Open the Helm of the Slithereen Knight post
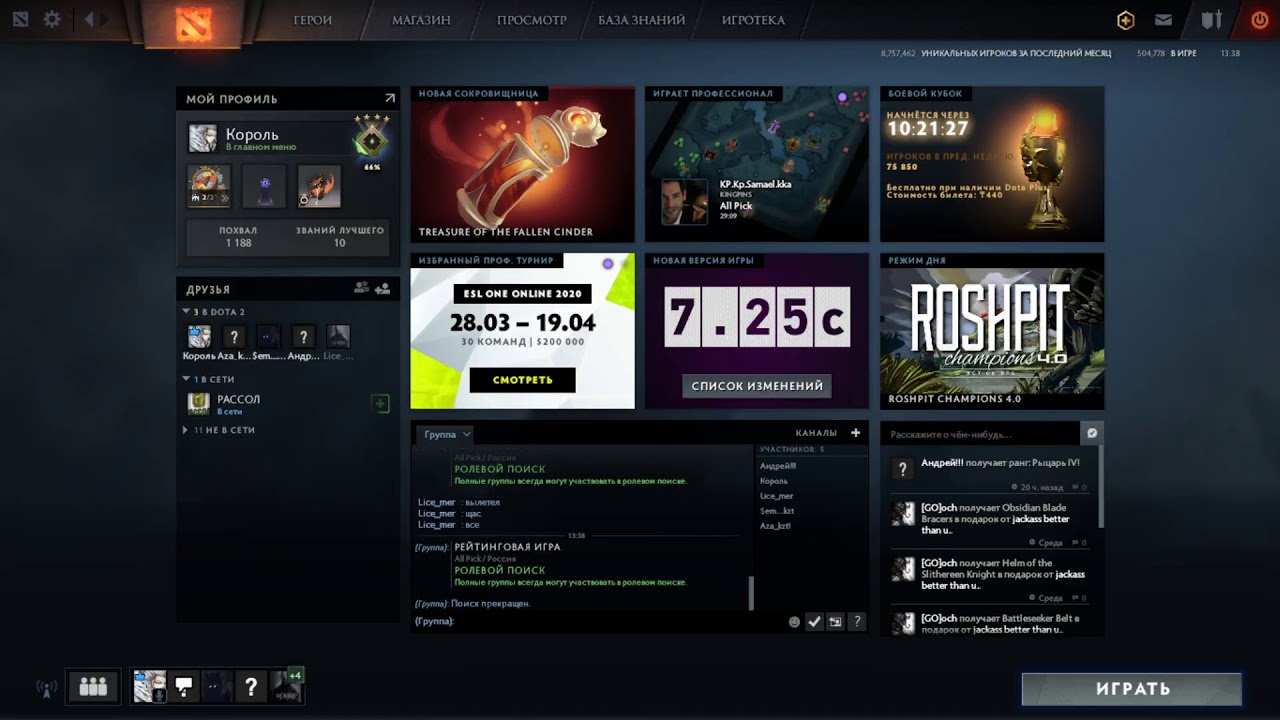Screen dimensions: 1280x720 (x=988, y=580)
